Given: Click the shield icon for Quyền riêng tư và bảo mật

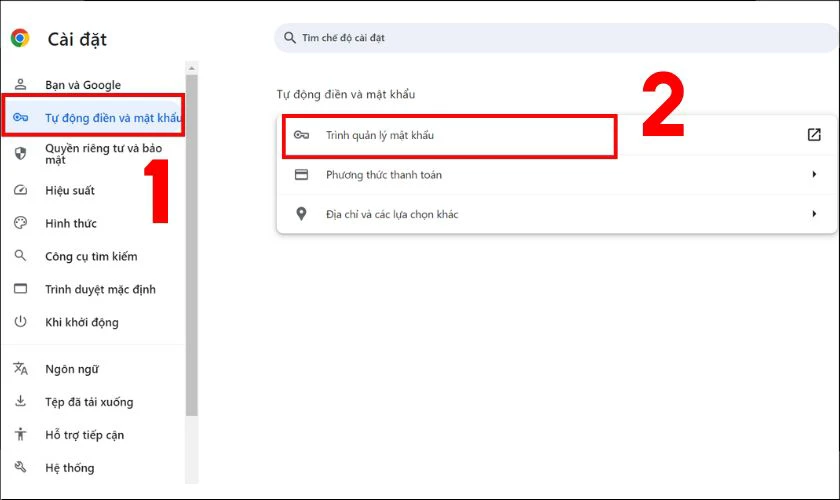Looking at the screenshot, I should [x=20, y=154].
